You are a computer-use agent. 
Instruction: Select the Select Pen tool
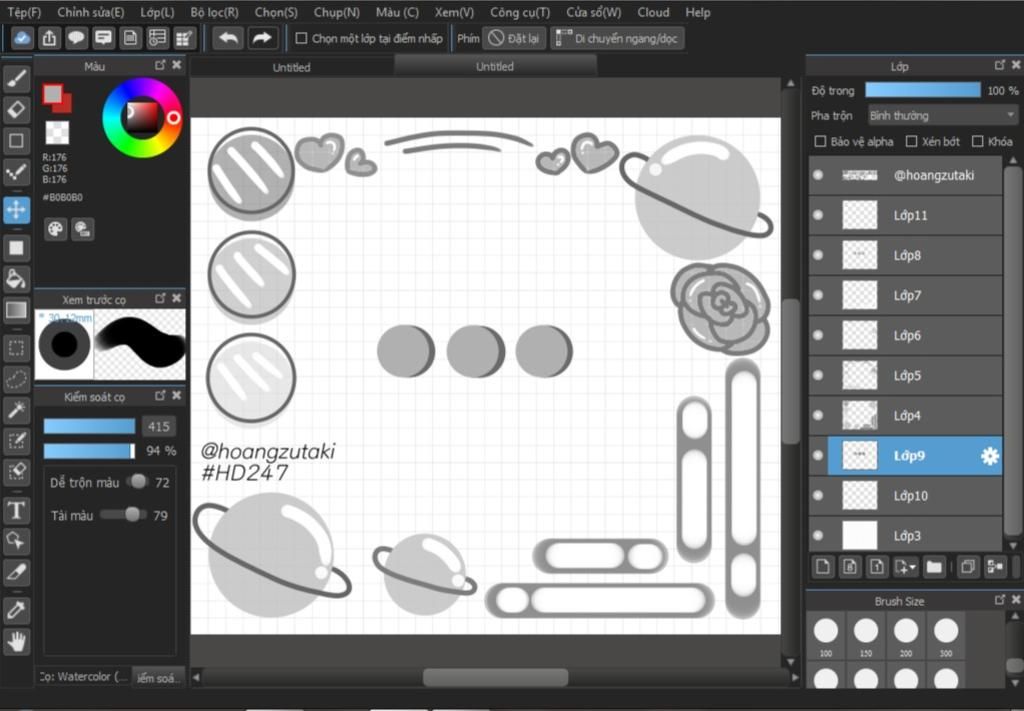(16, 441)
